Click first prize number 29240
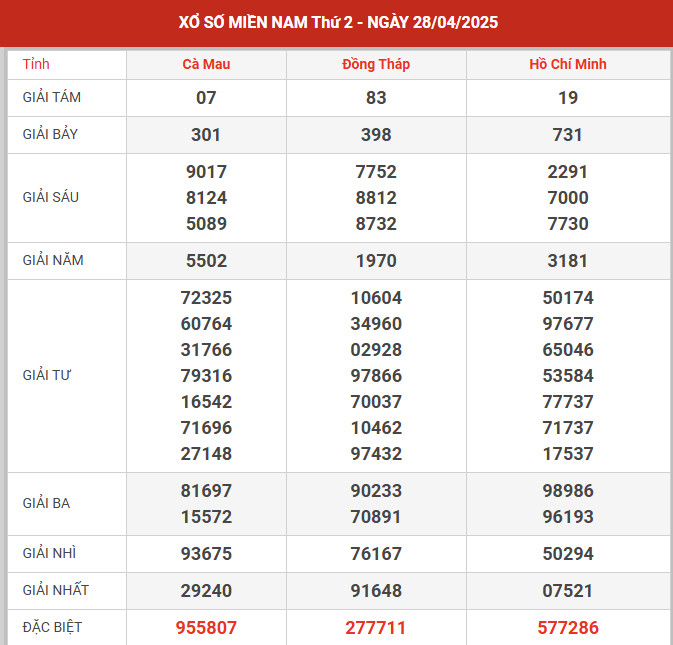 click(206, 591)
